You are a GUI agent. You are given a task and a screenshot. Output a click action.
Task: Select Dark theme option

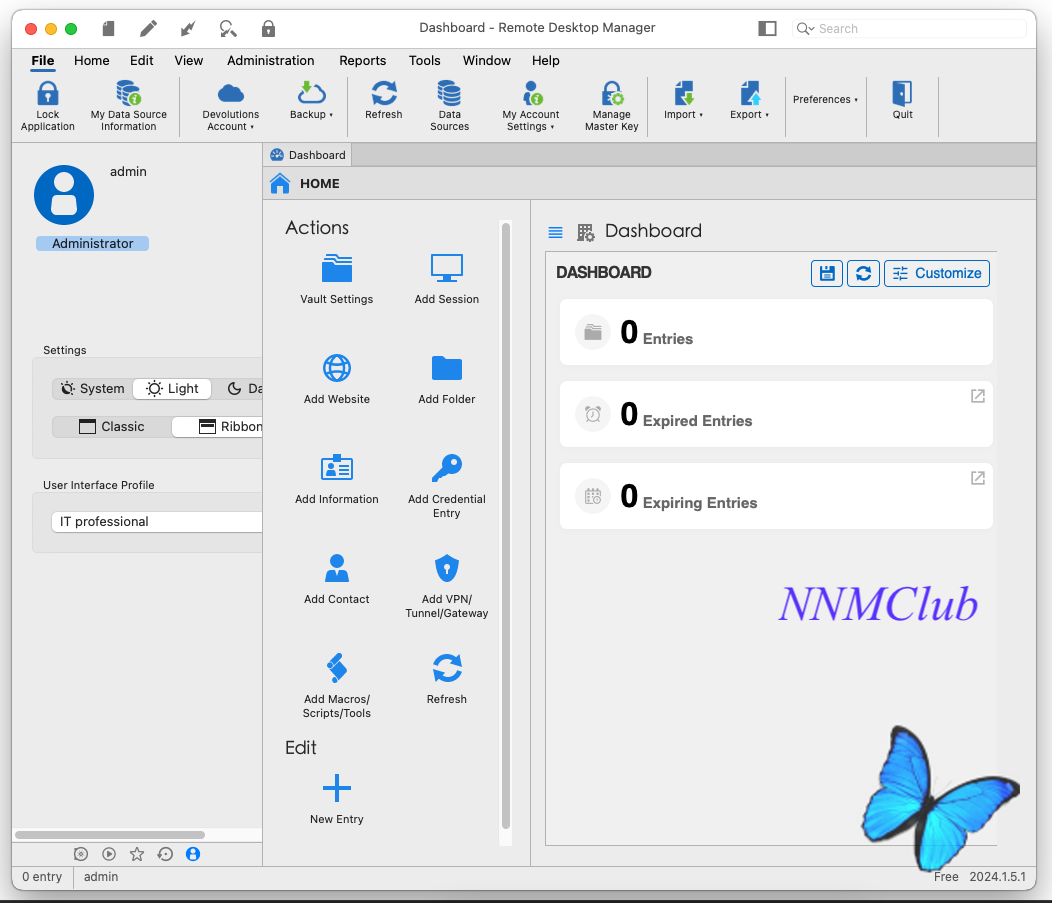coord(244,388)
